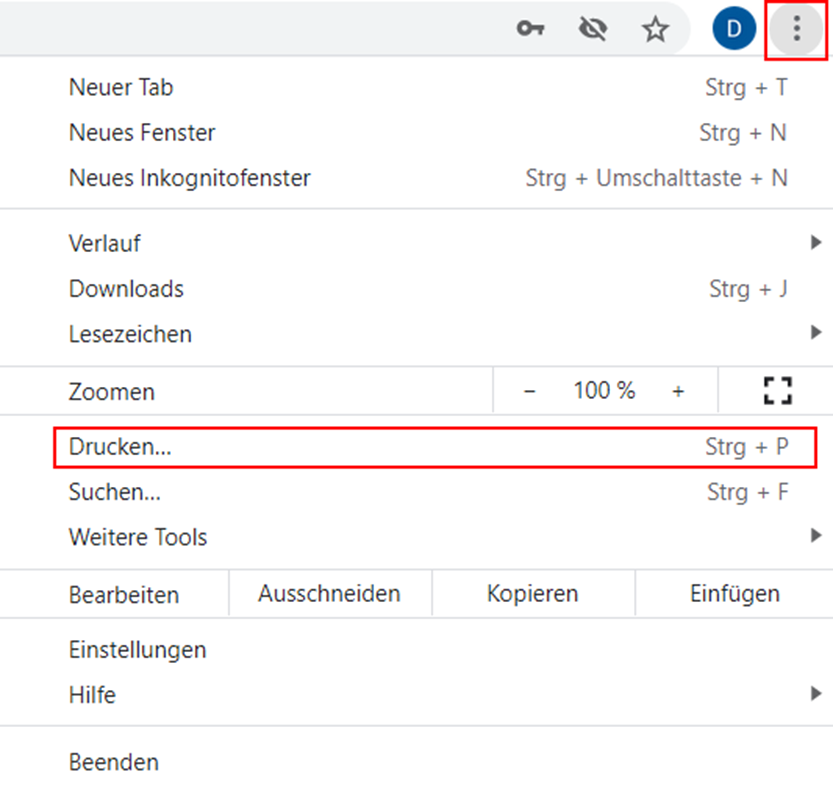Expand the Lesezeichen submenu arrow

pos(816,332)
